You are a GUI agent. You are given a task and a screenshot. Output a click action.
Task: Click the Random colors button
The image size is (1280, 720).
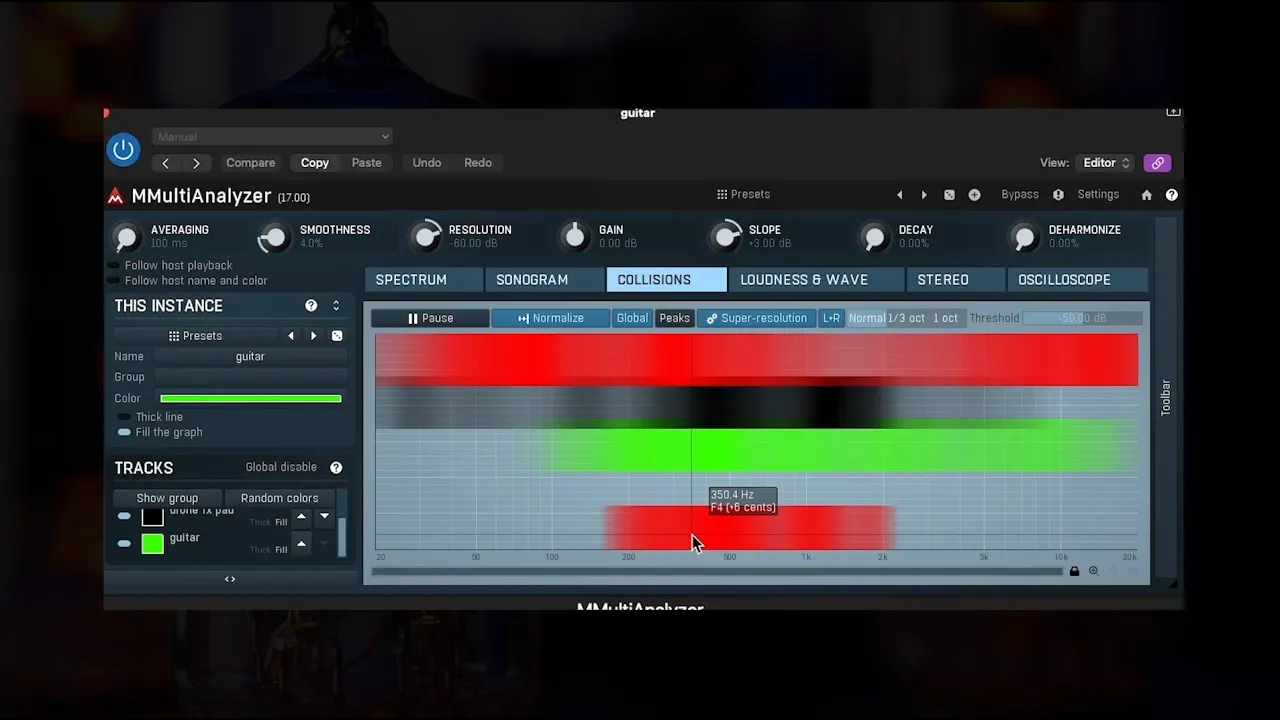280,498
